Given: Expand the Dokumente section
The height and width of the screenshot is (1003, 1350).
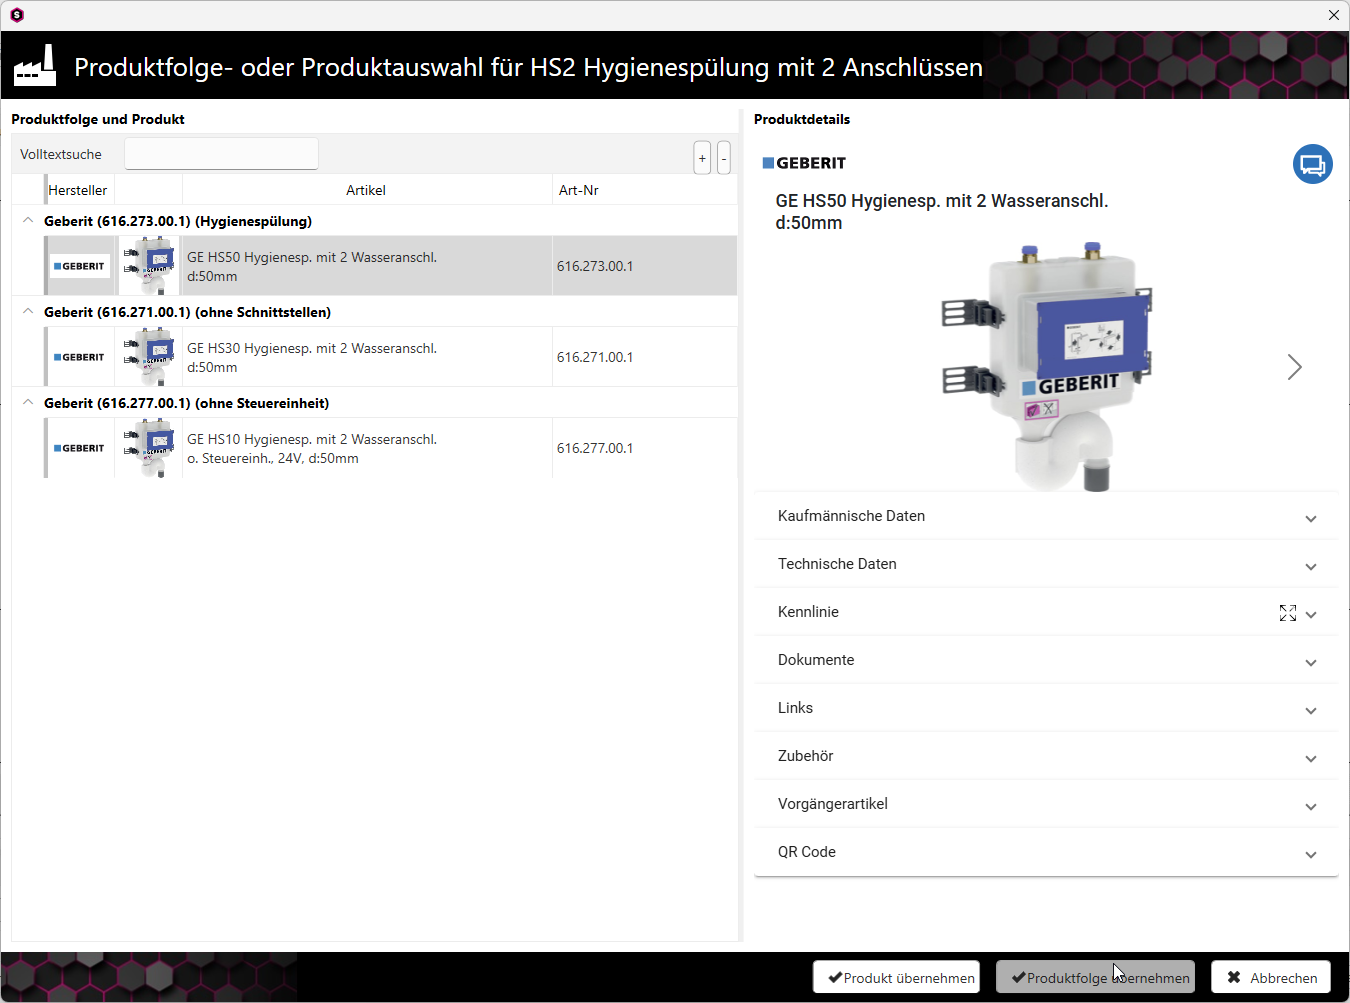Looking at the screenshot, I should coord(1046,660).
